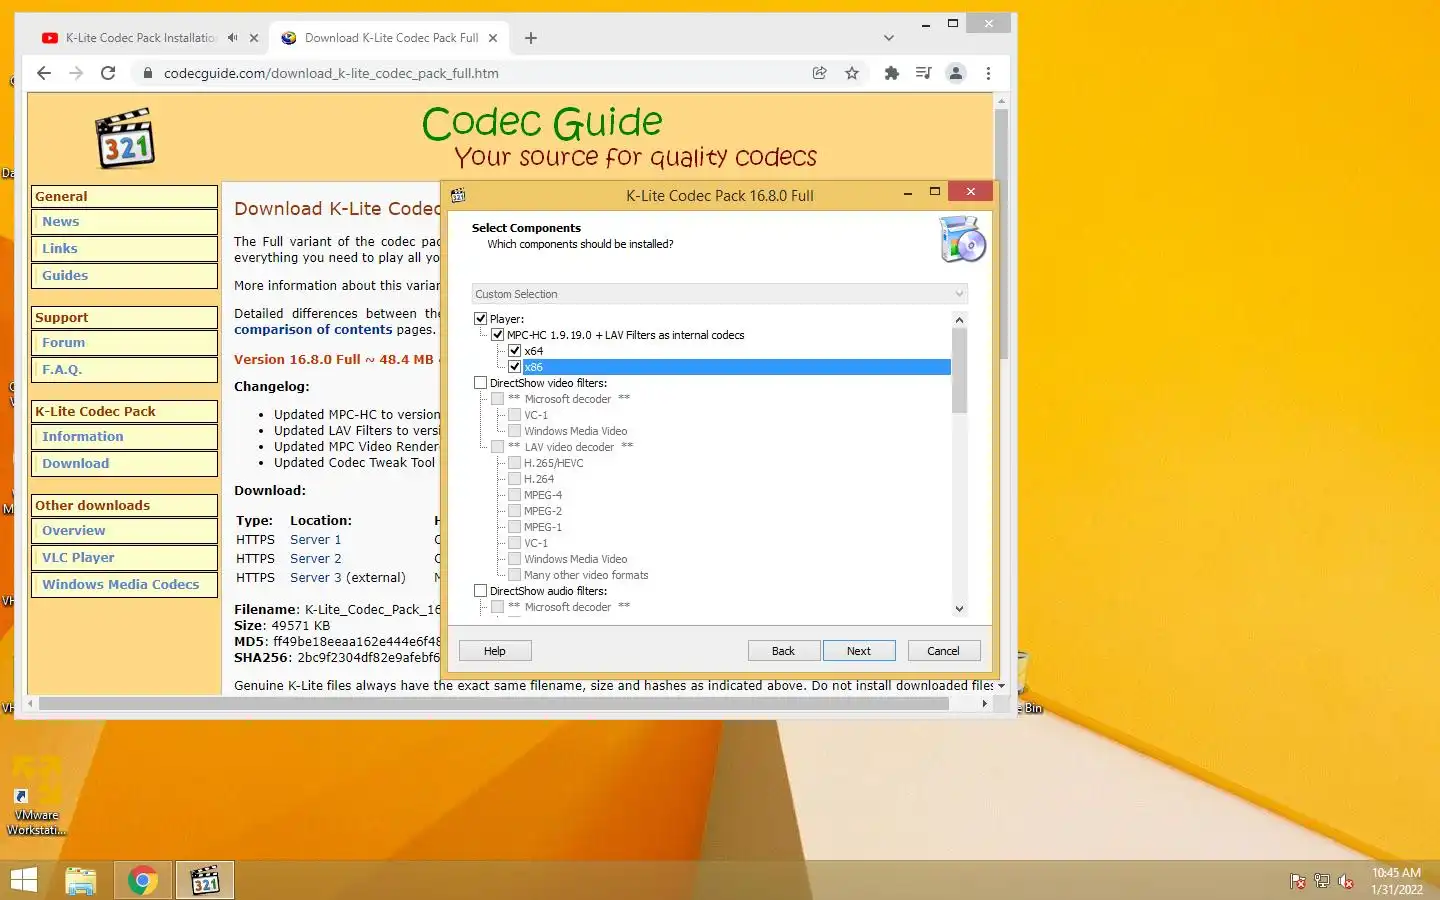View site lock info icon
The image size is (1440, 900).
(x=148, y=73)
